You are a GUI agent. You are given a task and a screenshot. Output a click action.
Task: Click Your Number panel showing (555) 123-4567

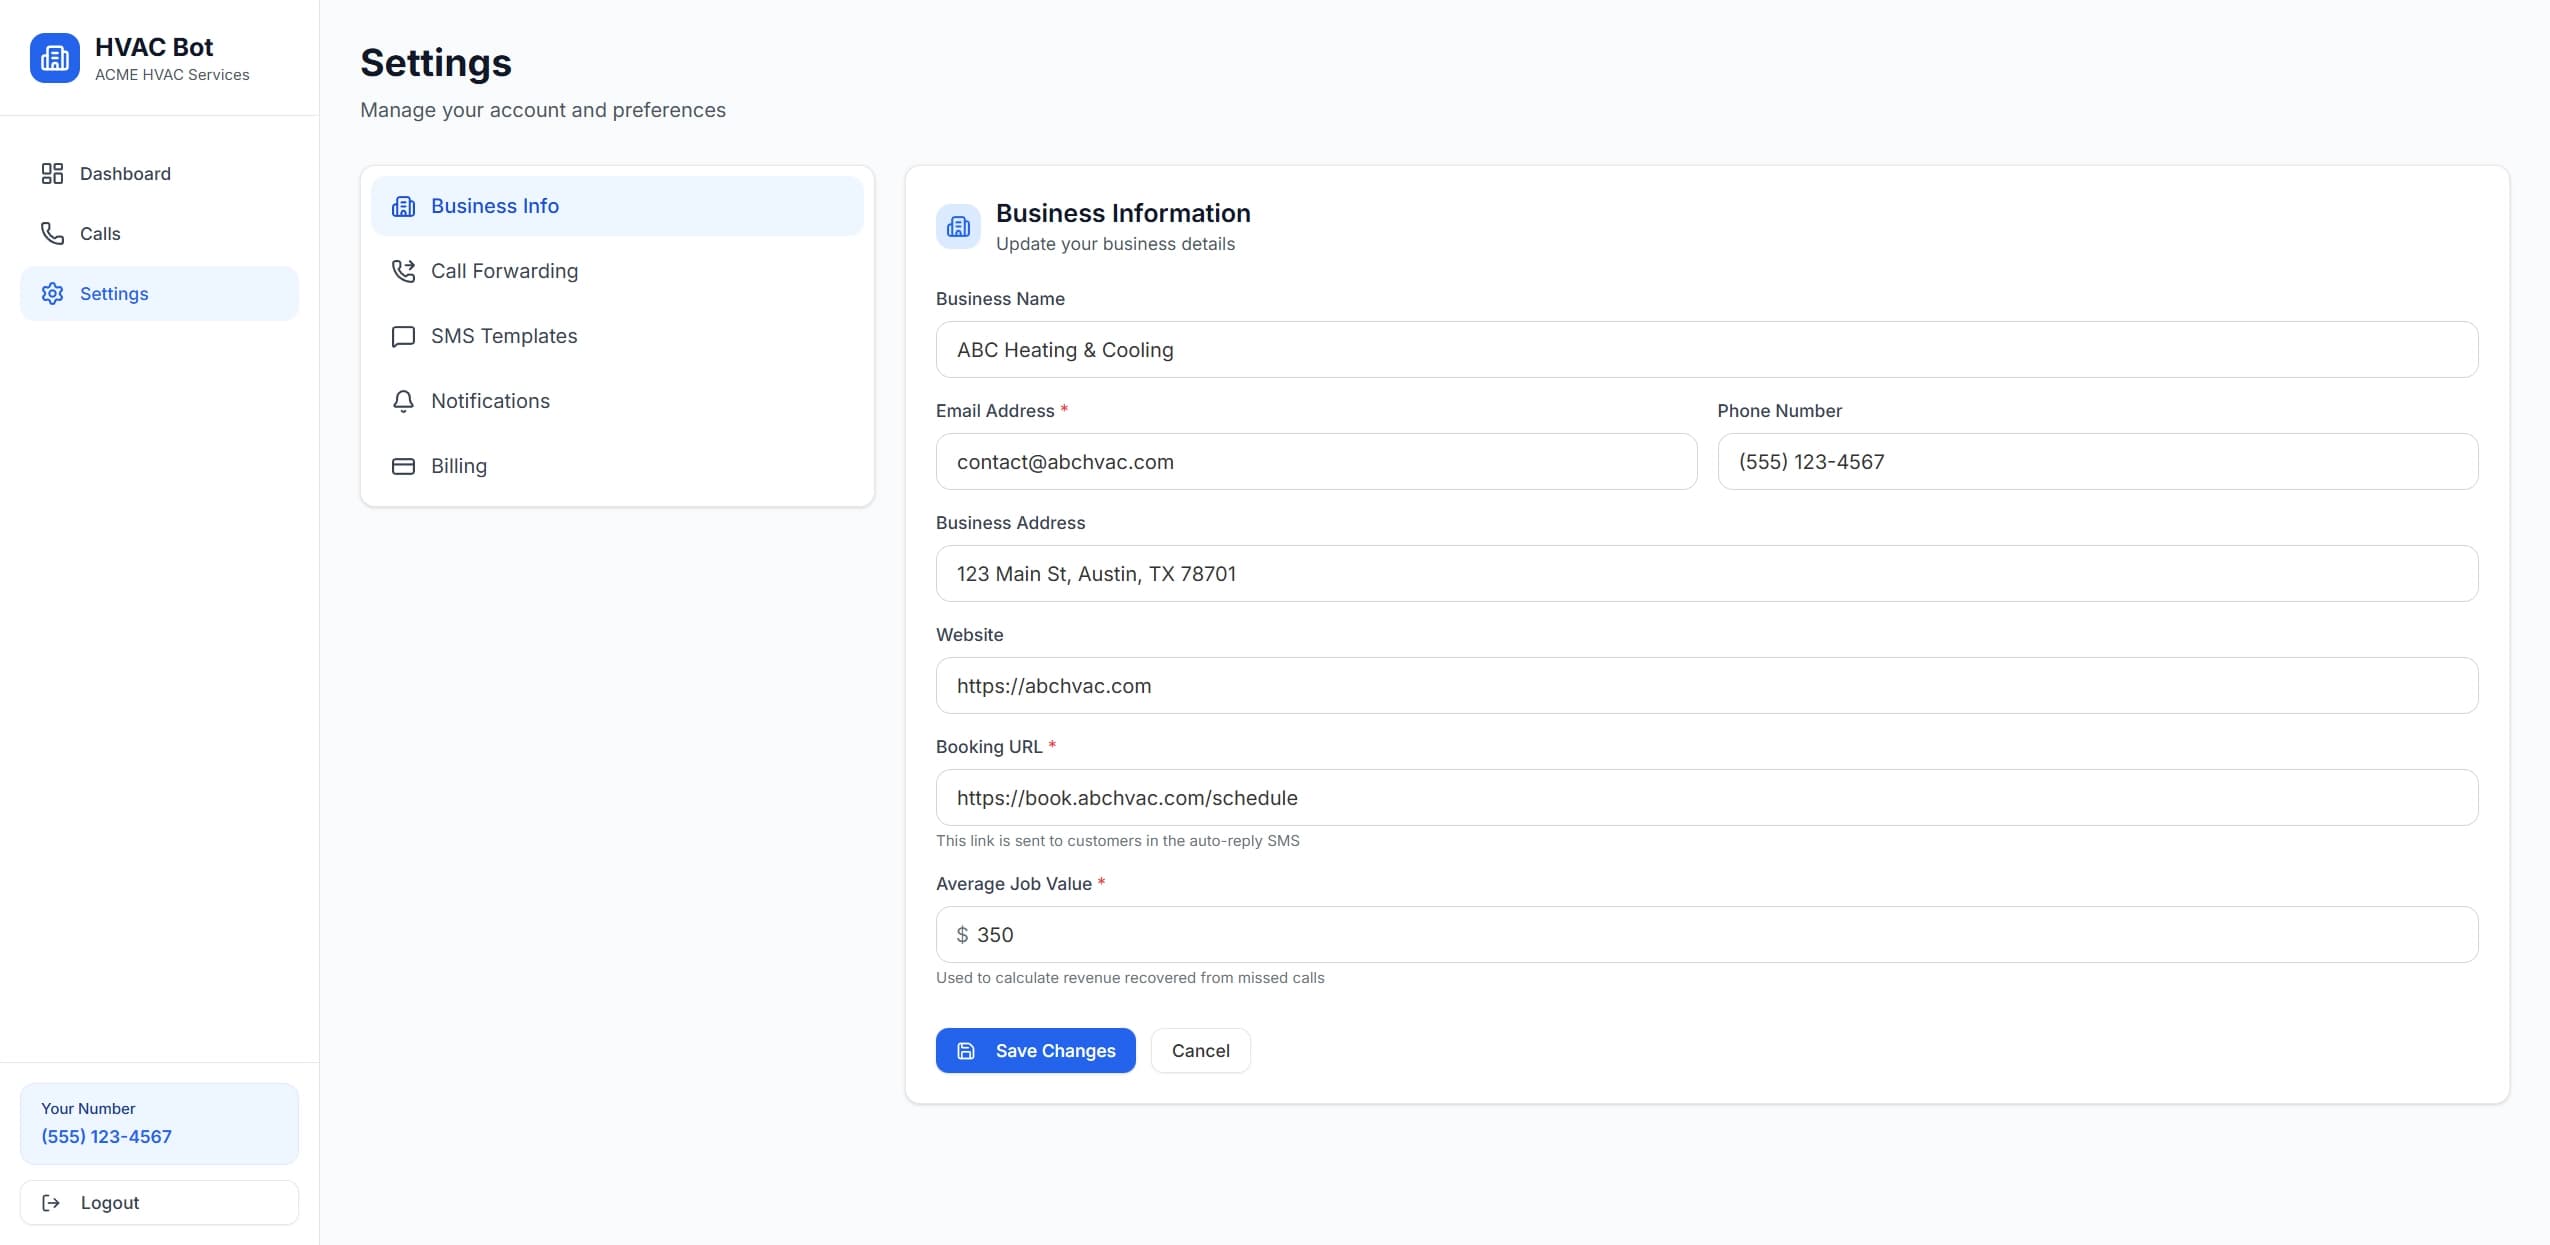158,1123
